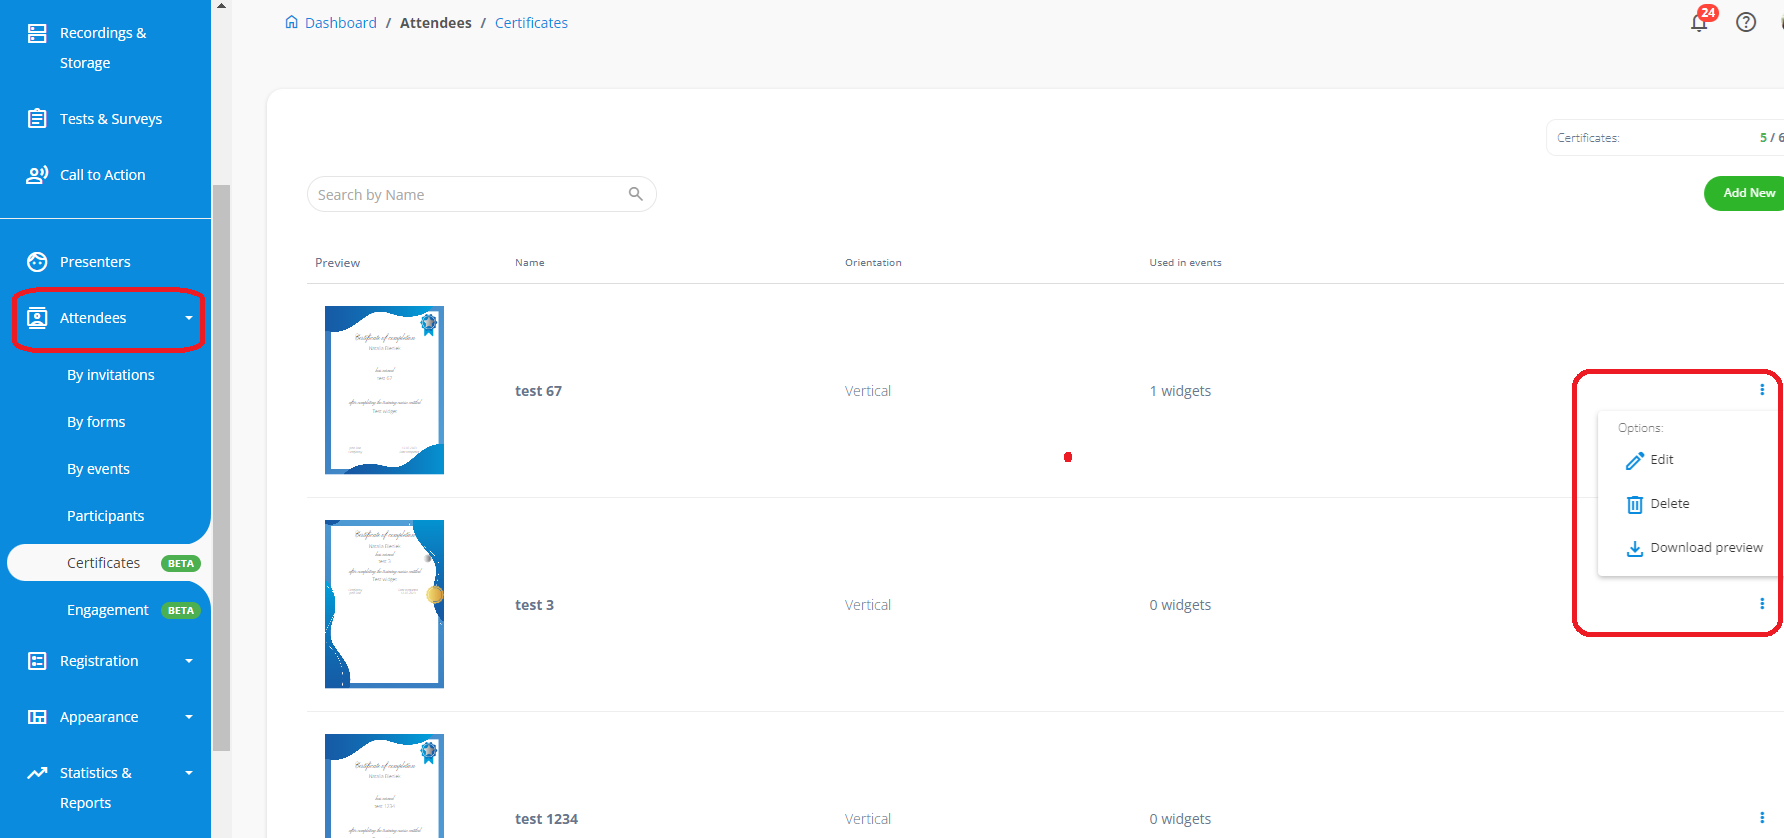1784x838 pixels.
Task: Collapse the Attendees menu arrow
Action: click(x=189, y=318)
